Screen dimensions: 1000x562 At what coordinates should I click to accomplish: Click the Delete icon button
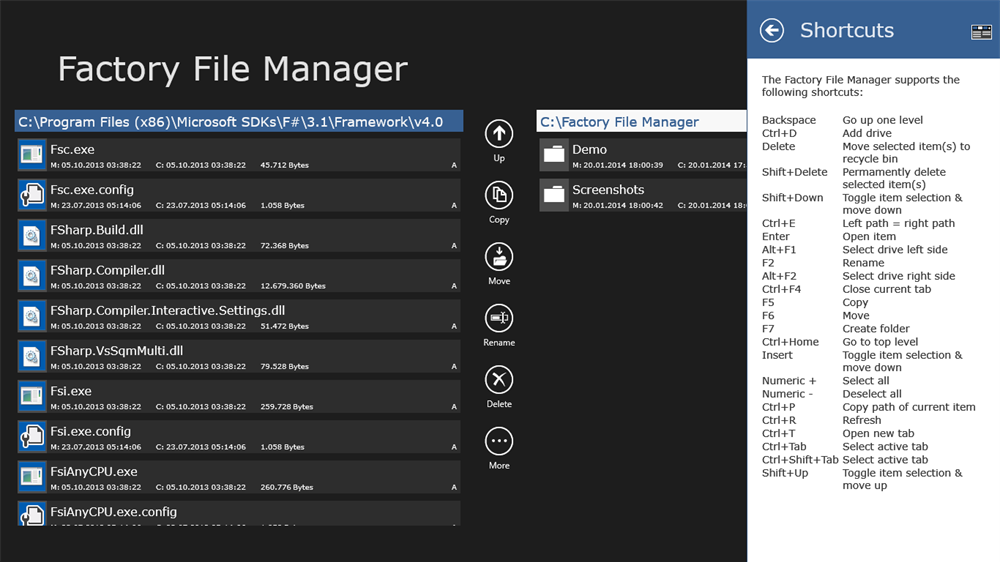(x=498, y=380)
